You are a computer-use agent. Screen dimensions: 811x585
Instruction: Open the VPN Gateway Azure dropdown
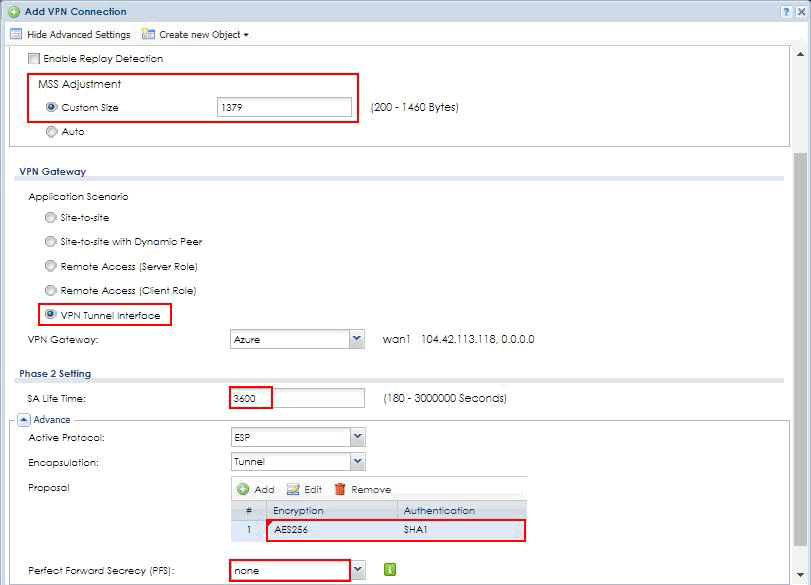(x=356, y=339)
